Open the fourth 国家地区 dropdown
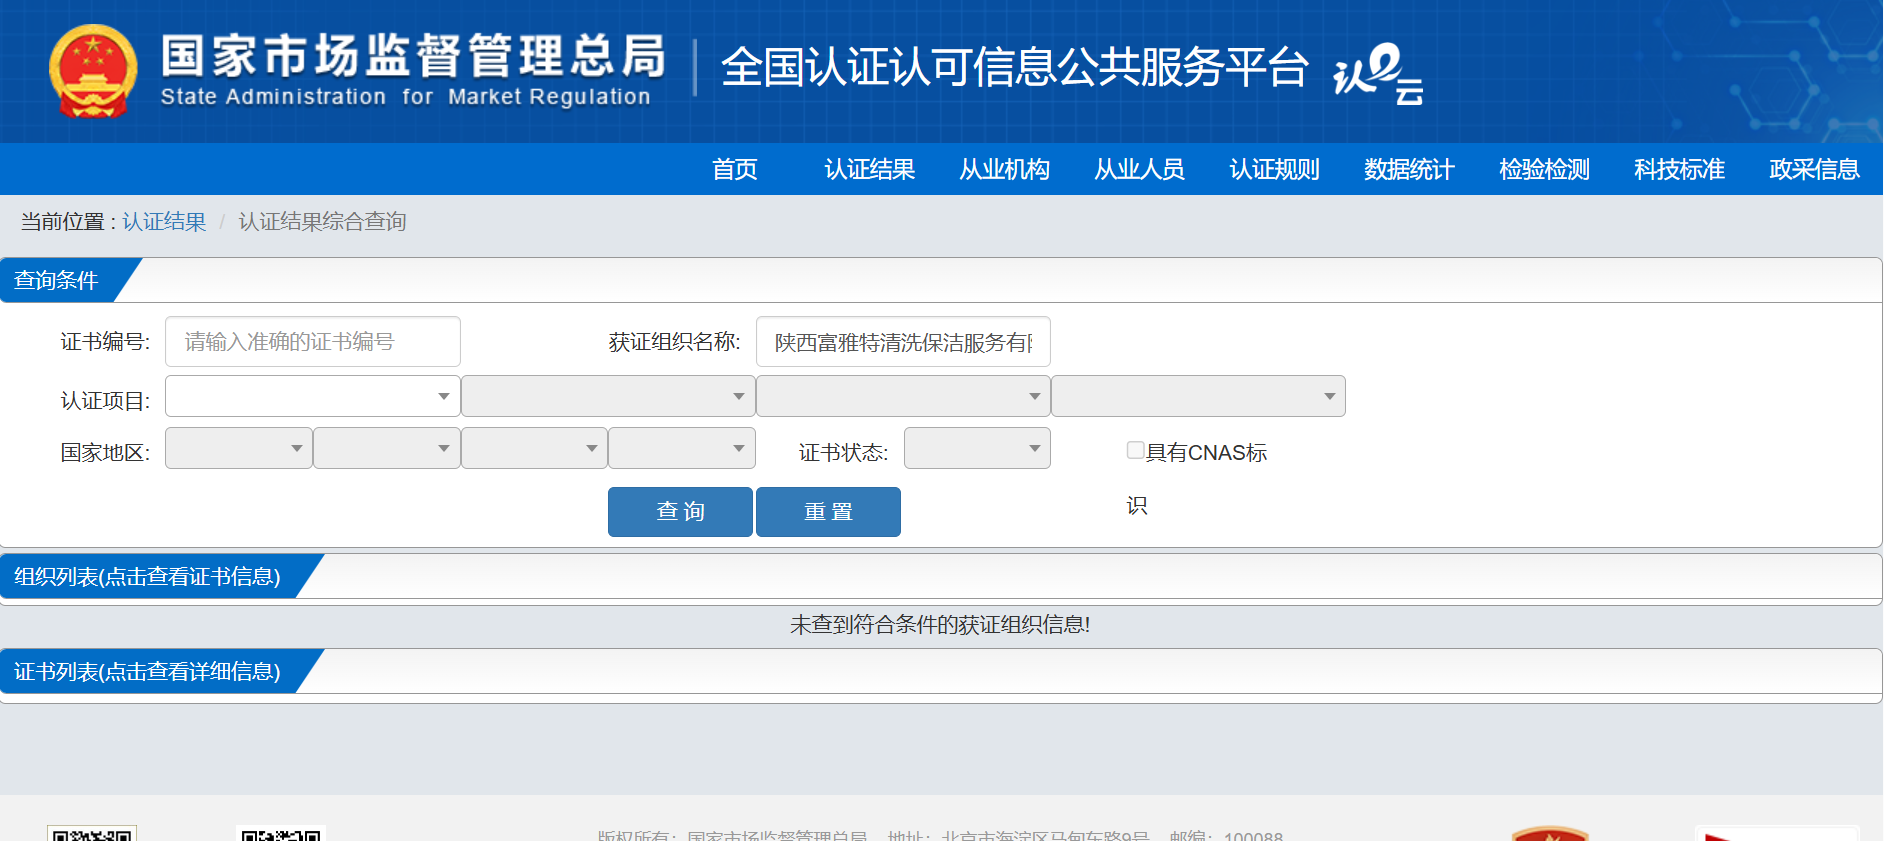1884x841 pixels. point(682,448)
